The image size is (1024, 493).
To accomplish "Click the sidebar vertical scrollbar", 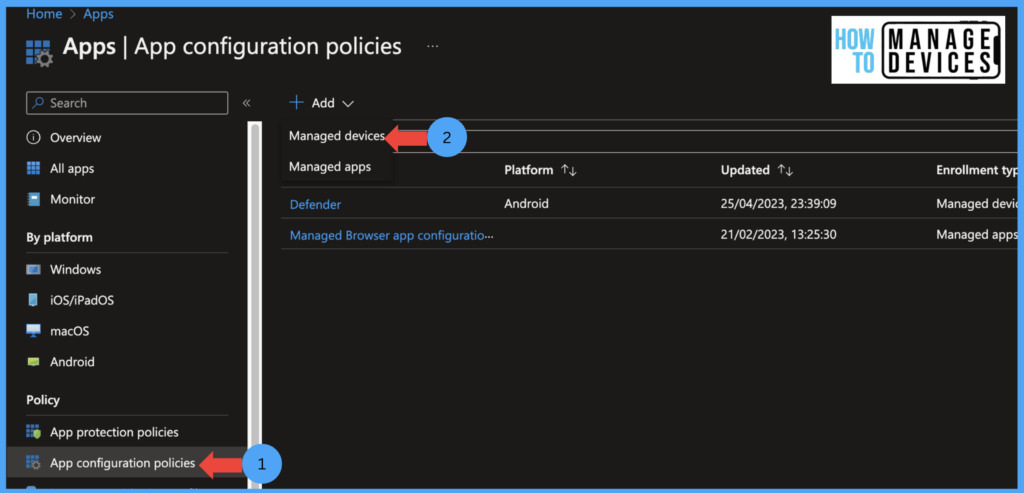I will (255, 300).
